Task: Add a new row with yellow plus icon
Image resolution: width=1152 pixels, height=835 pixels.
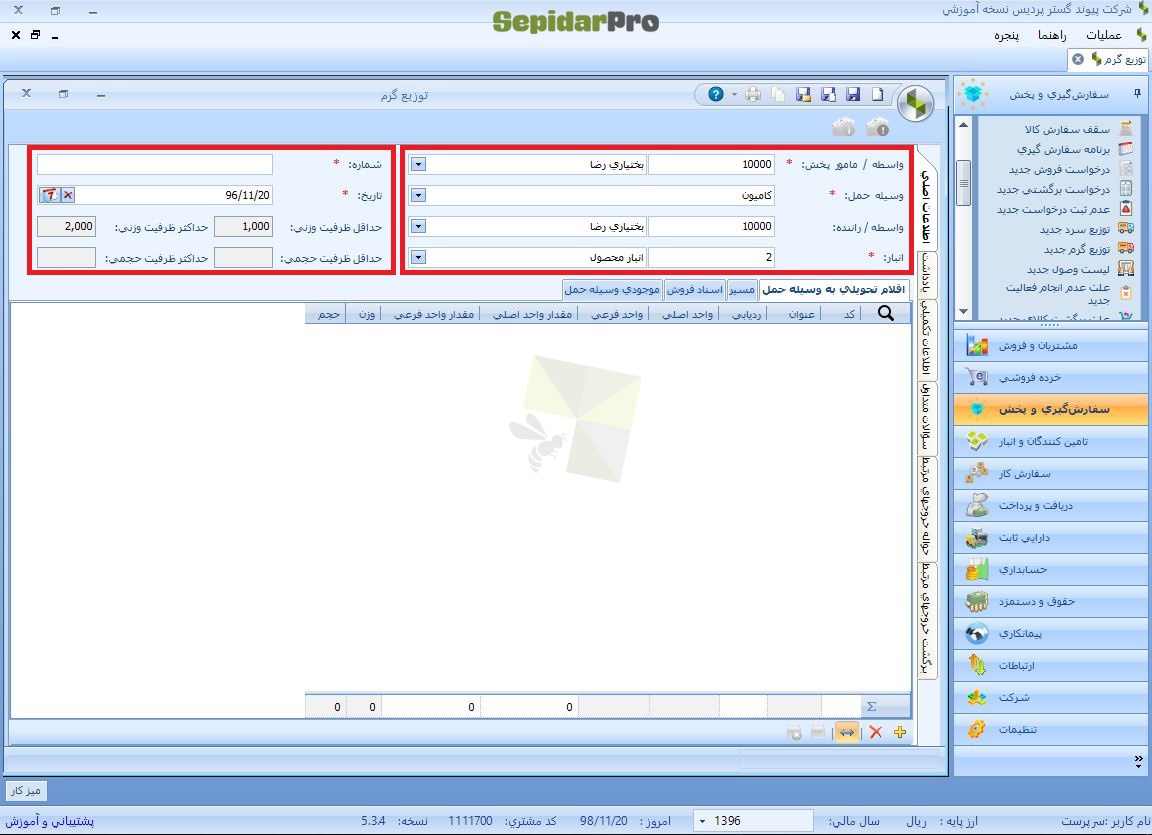Action: 900,732
